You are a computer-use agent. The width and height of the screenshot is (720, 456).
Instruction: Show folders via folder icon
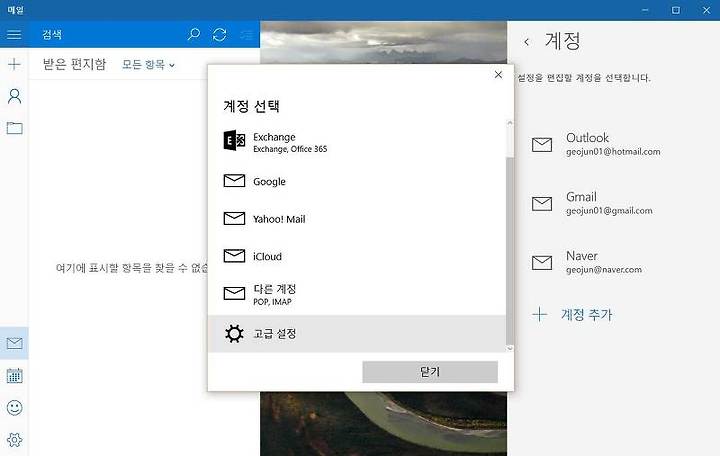point(14,128)
